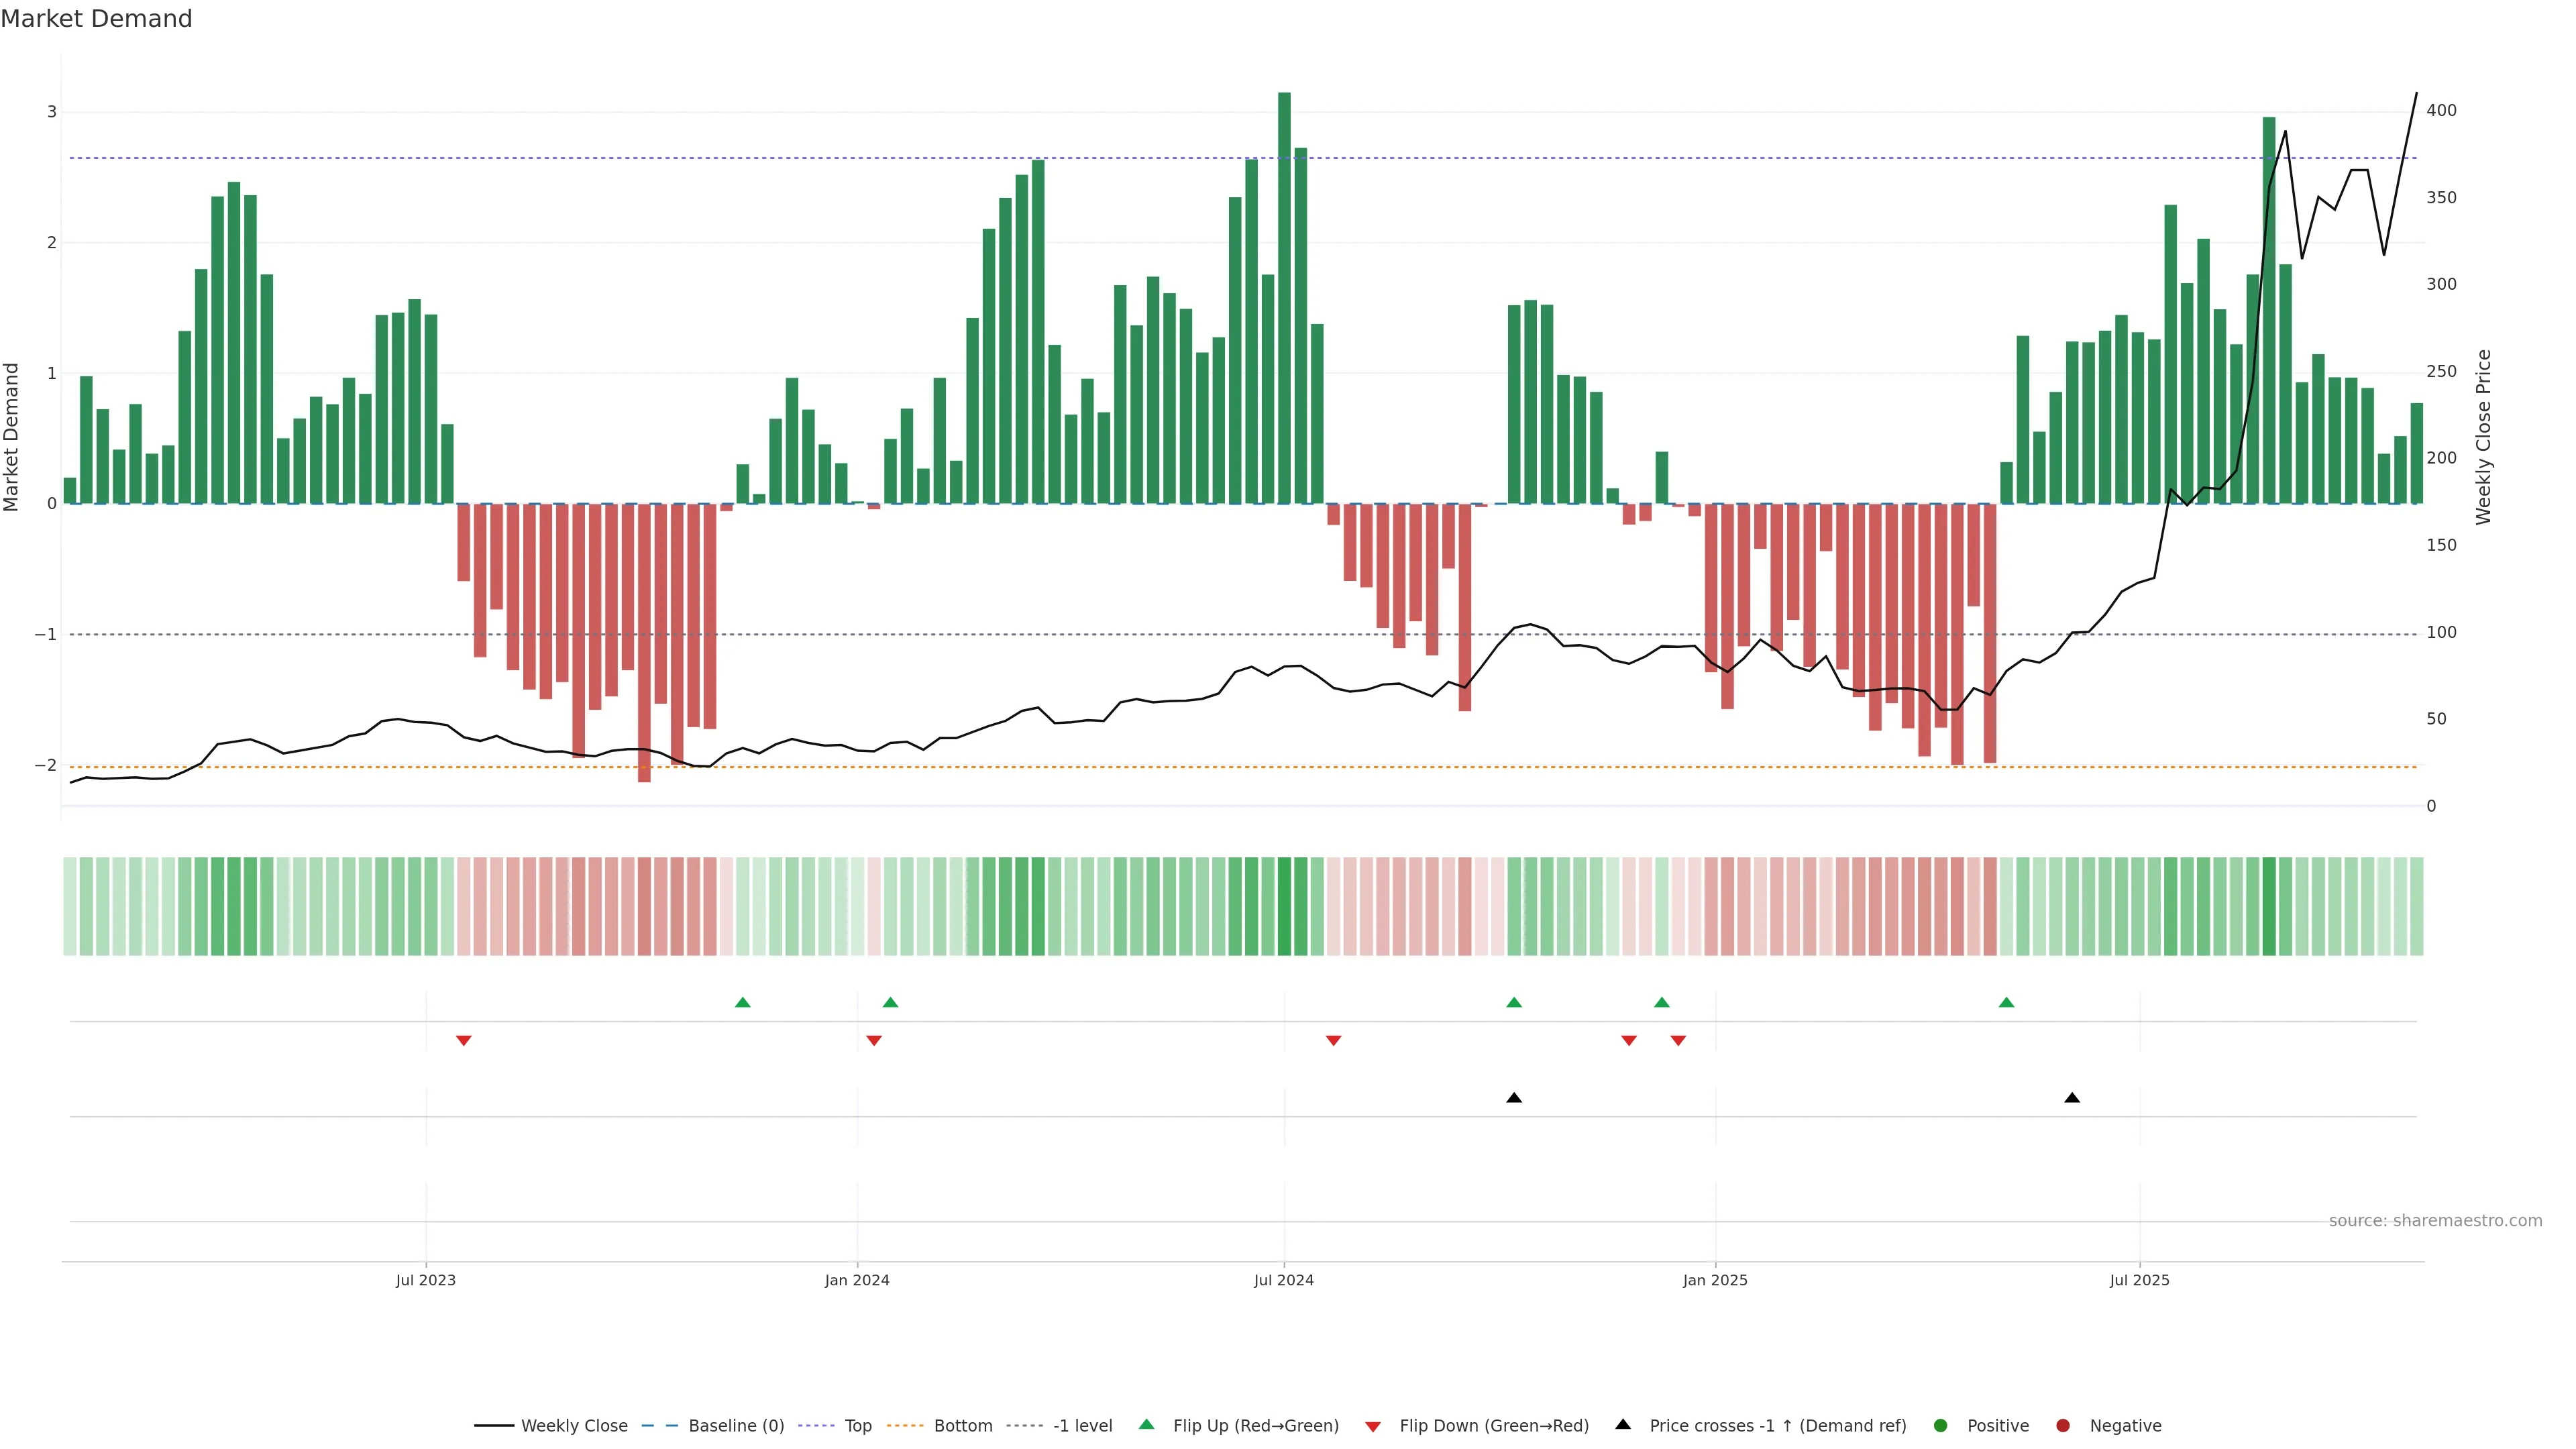Image resolution: width=2576 pixels, height=1449 pixels.
Task: Click red flip-down marker after Jul 2023
Action: tap(463, 1041)
